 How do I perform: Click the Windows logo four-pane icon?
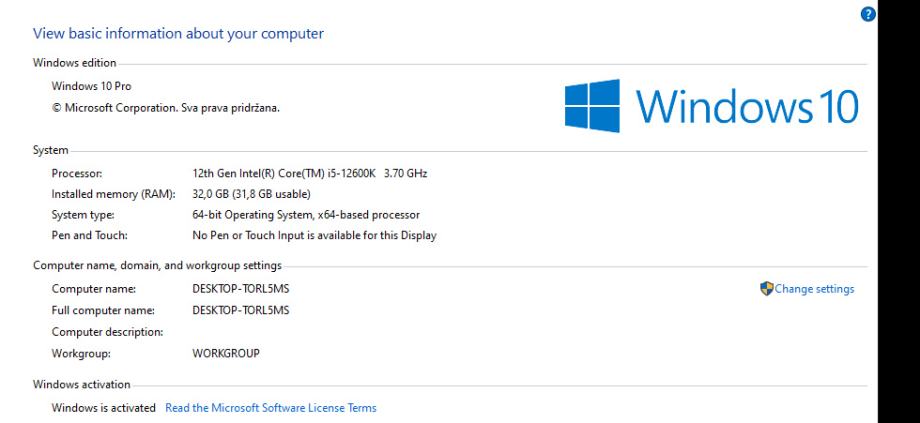point(591,105)
